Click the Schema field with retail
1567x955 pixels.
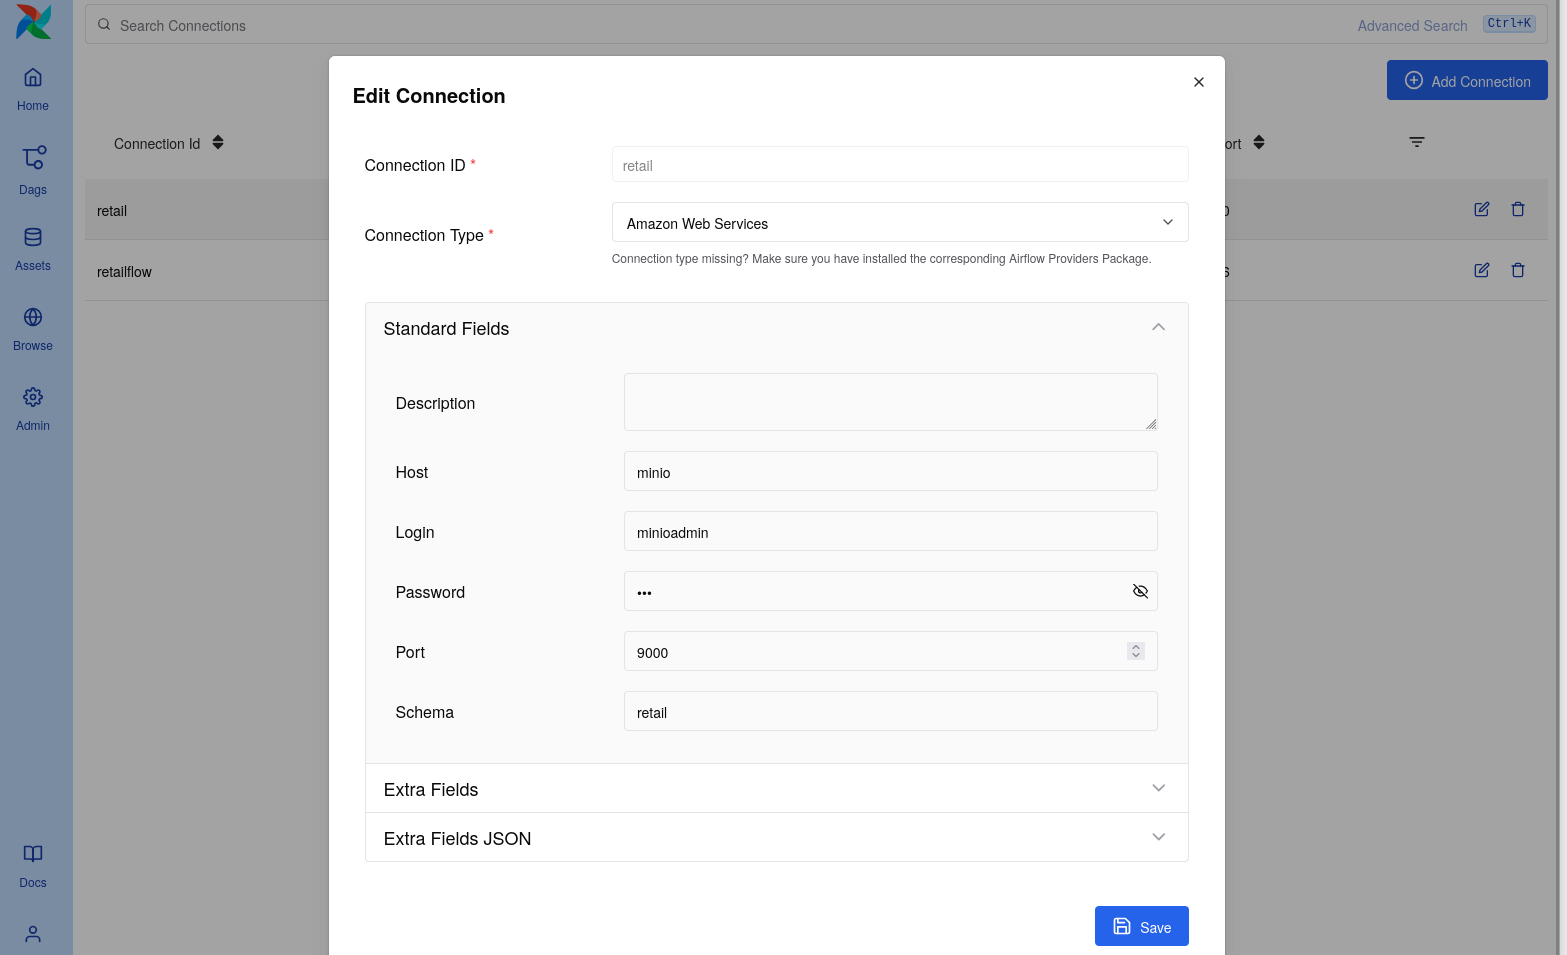pos(891,711)
